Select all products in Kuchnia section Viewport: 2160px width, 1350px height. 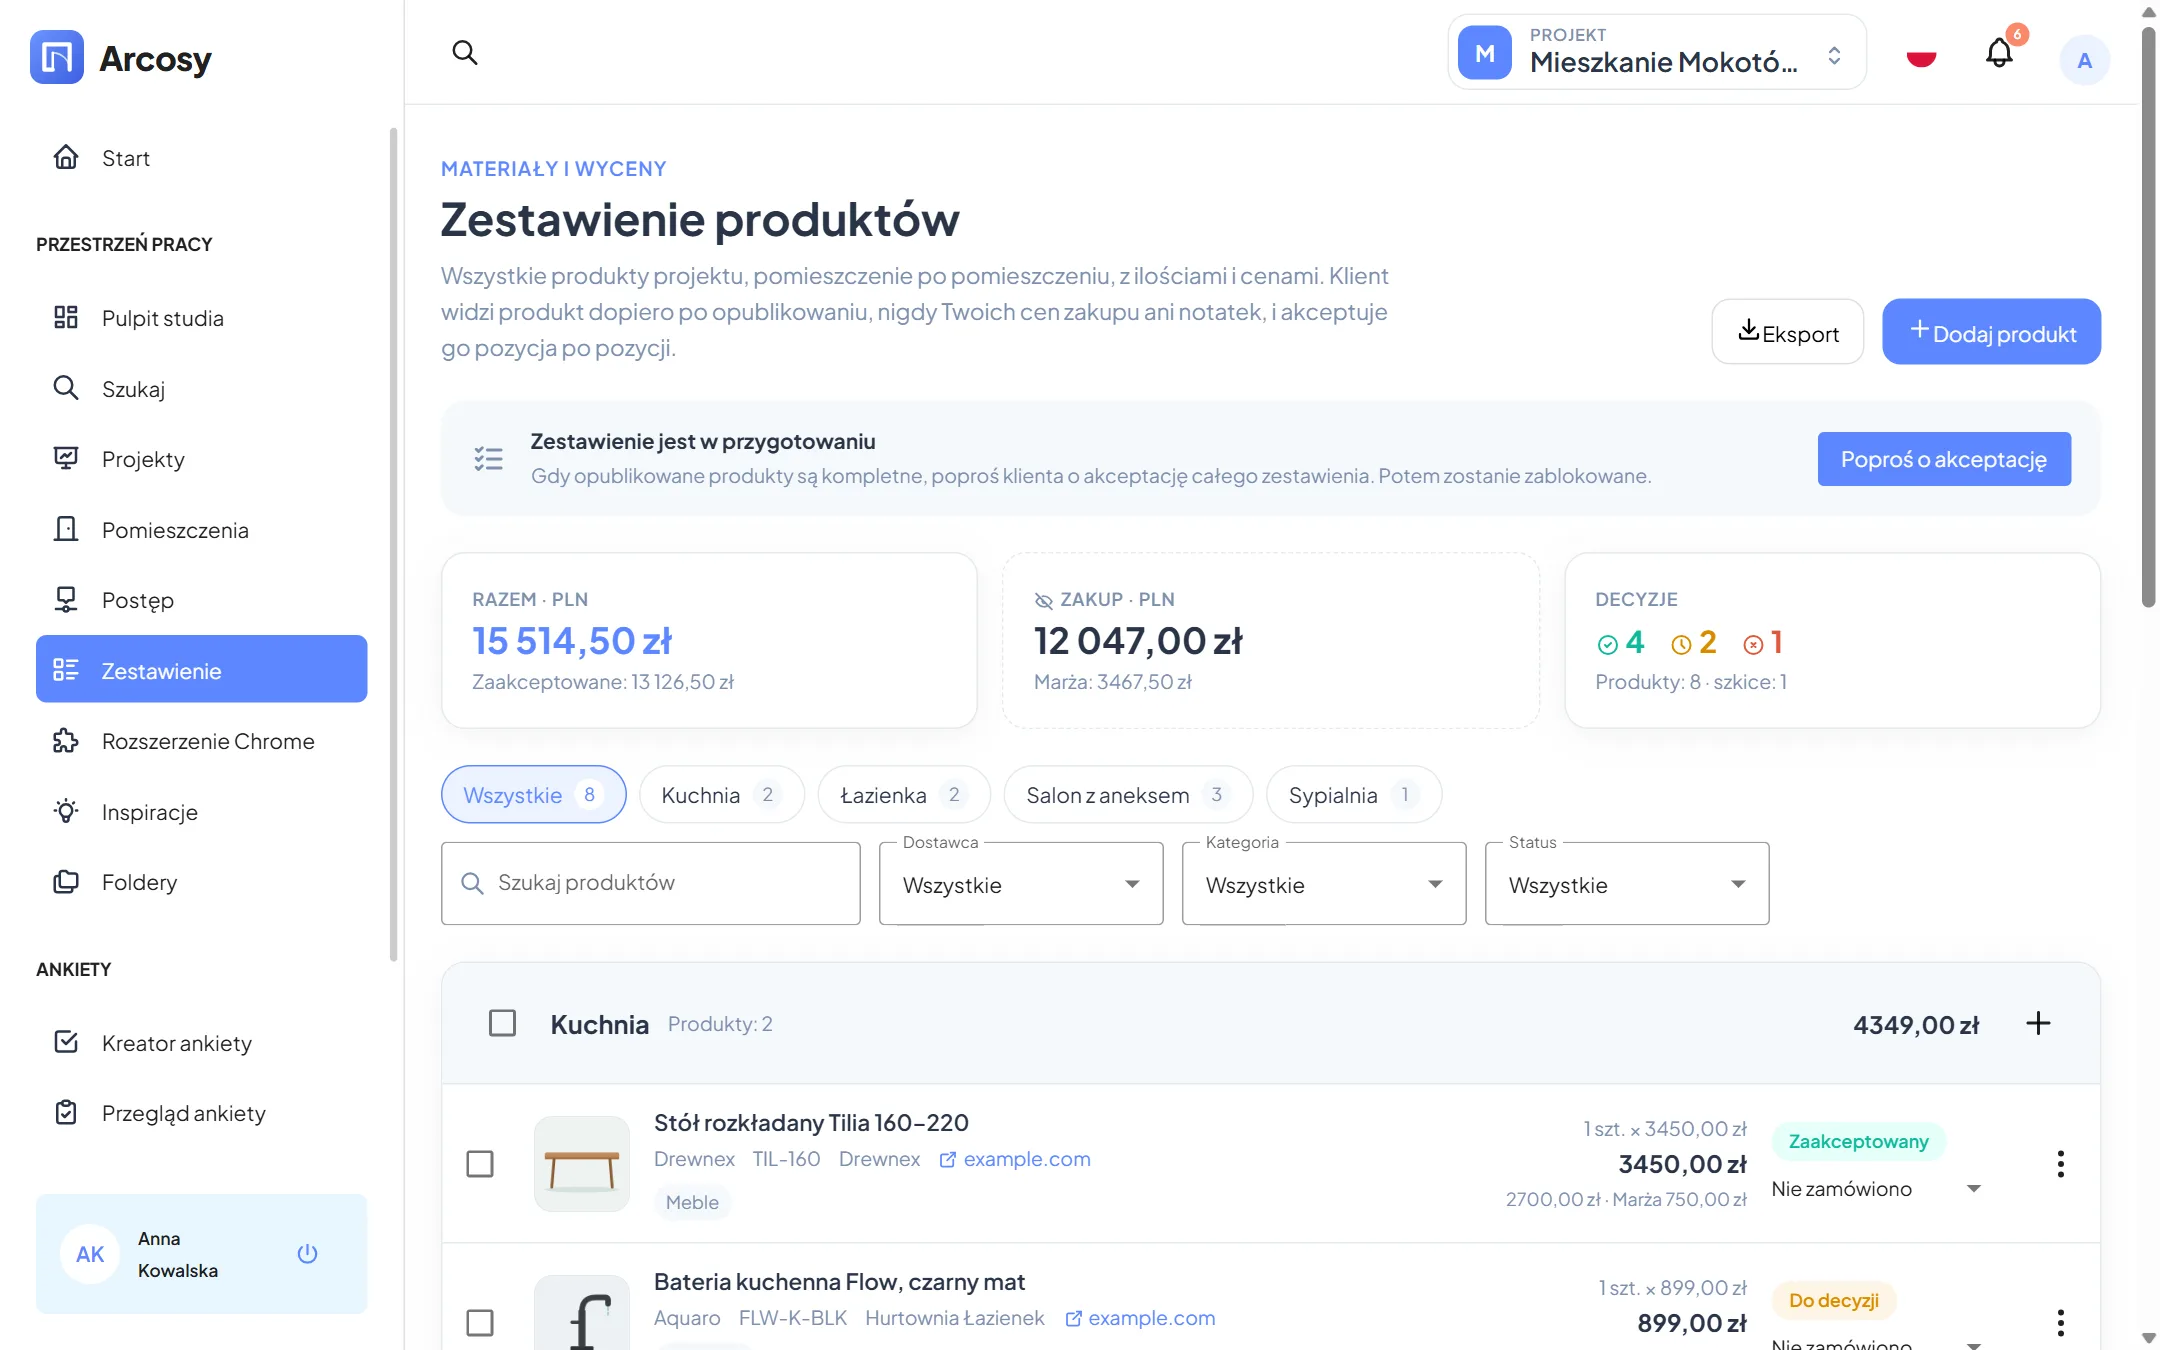(502, 1023)
